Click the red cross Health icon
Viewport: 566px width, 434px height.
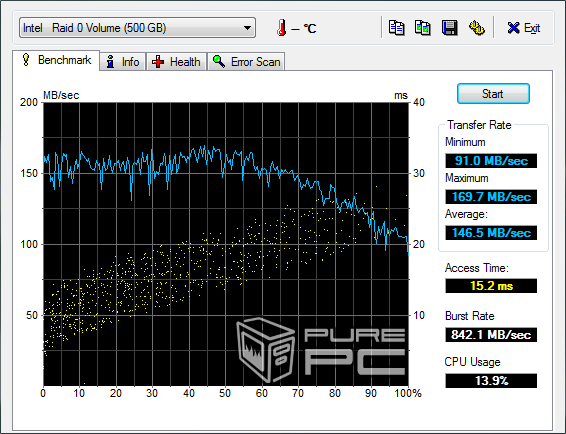(x=158, y=62)
